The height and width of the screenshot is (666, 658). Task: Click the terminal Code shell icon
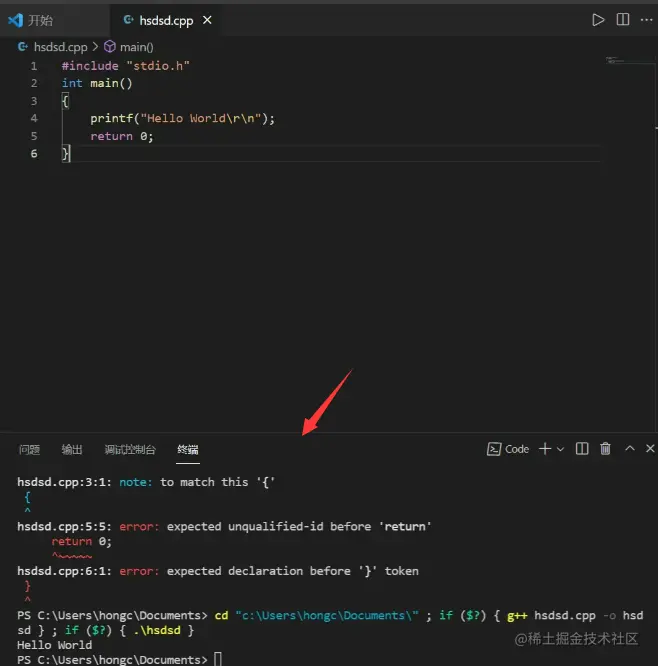click(x=493, y=449)
